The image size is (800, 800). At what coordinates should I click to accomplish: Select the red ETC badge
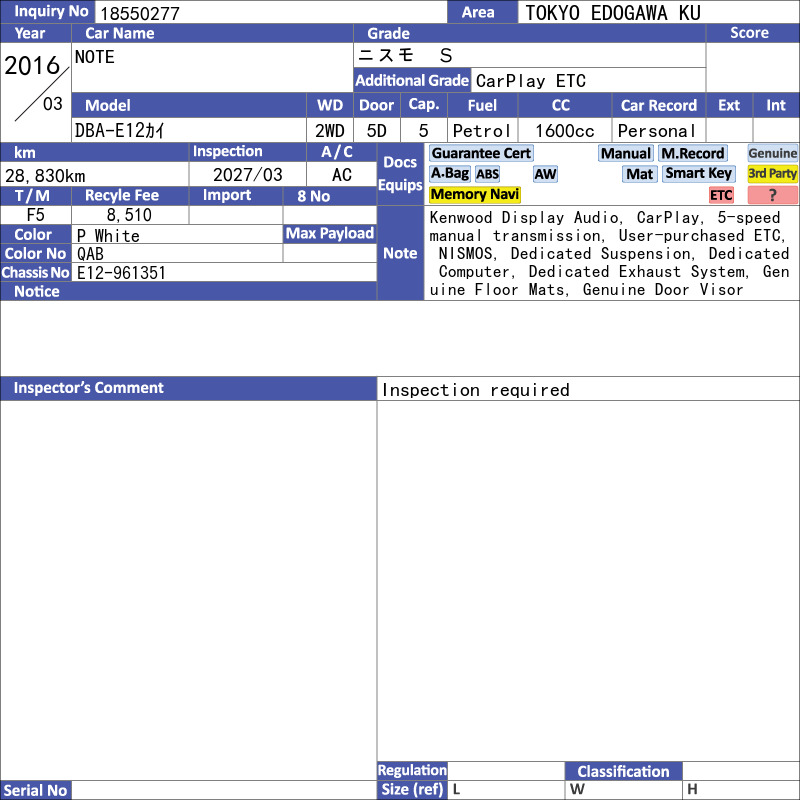coord(721,195)
